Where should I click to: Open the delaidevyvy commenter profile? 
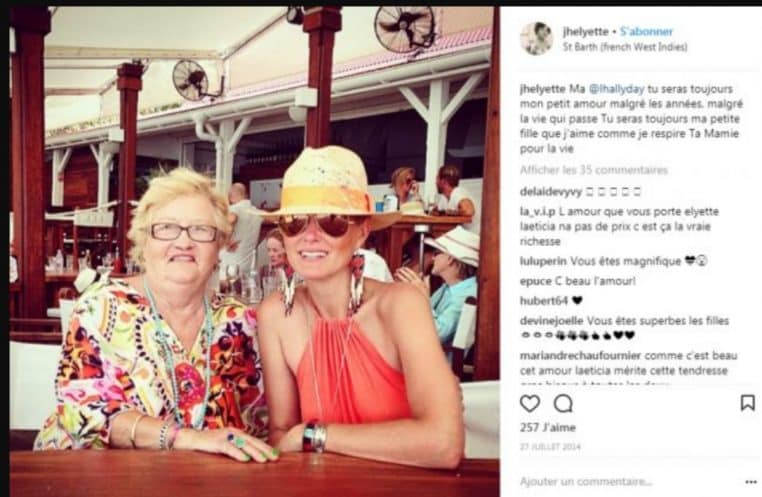pyautogui.click(x=551, y=192)
